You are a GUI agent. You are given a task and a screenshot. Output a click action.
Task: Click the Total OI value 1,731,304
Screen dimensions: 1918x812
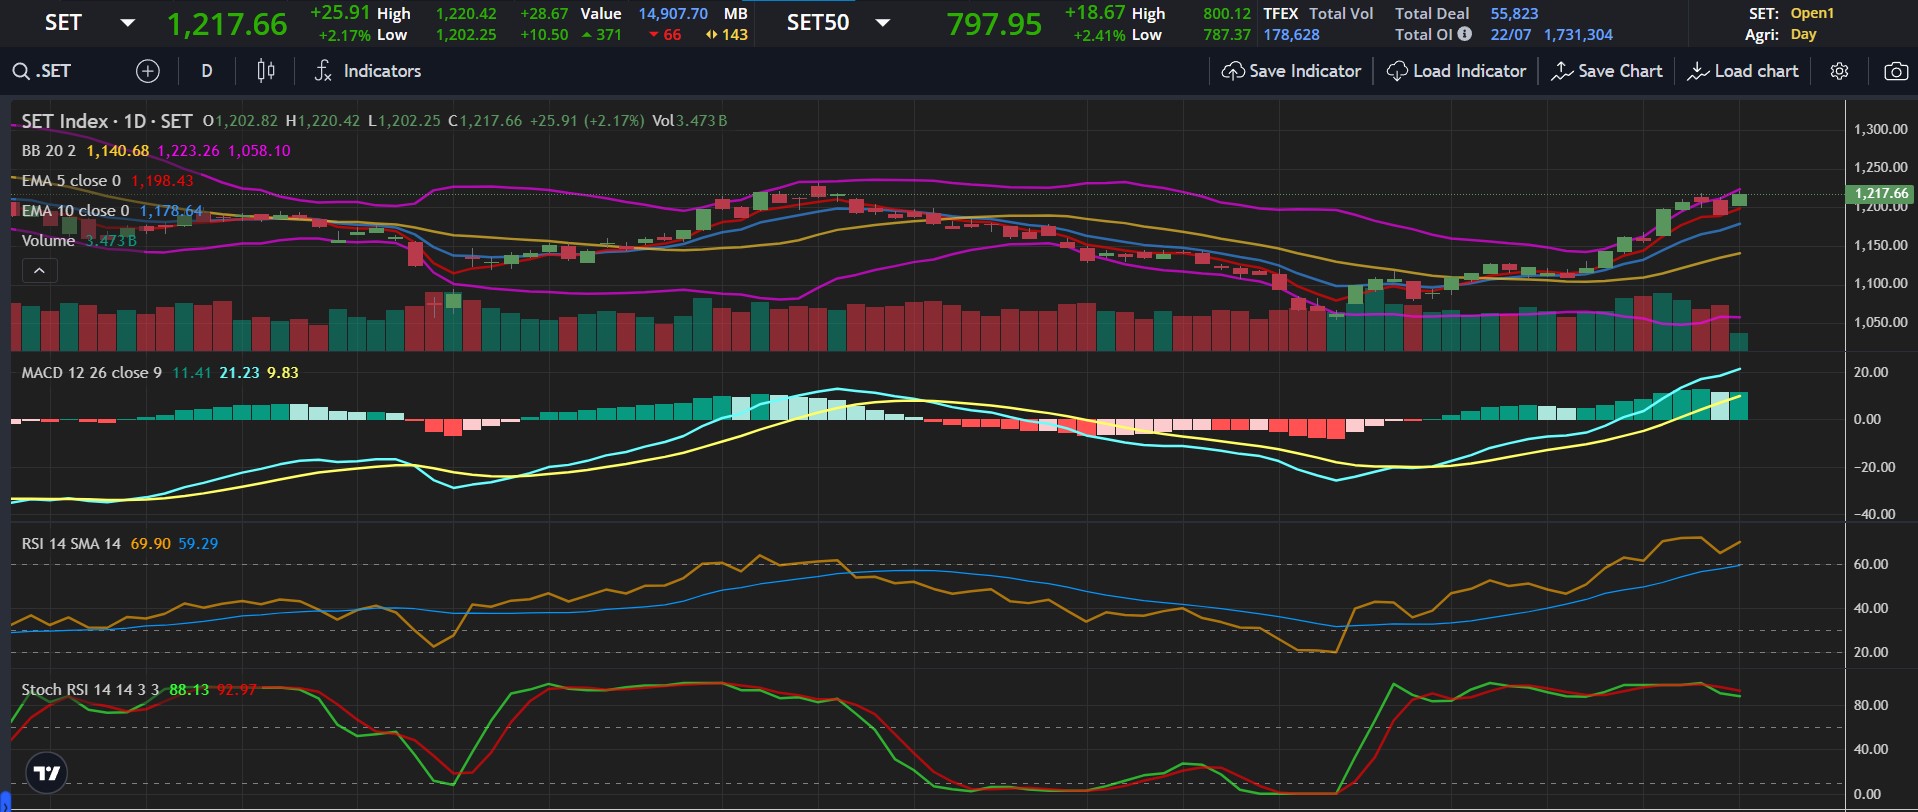1578,35
